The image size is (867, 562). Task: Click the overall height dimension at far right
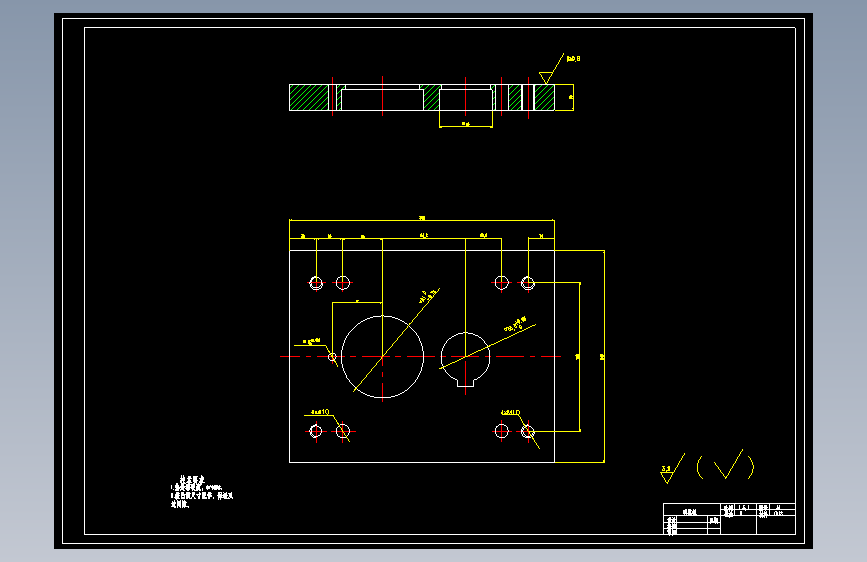coord(602,357)
